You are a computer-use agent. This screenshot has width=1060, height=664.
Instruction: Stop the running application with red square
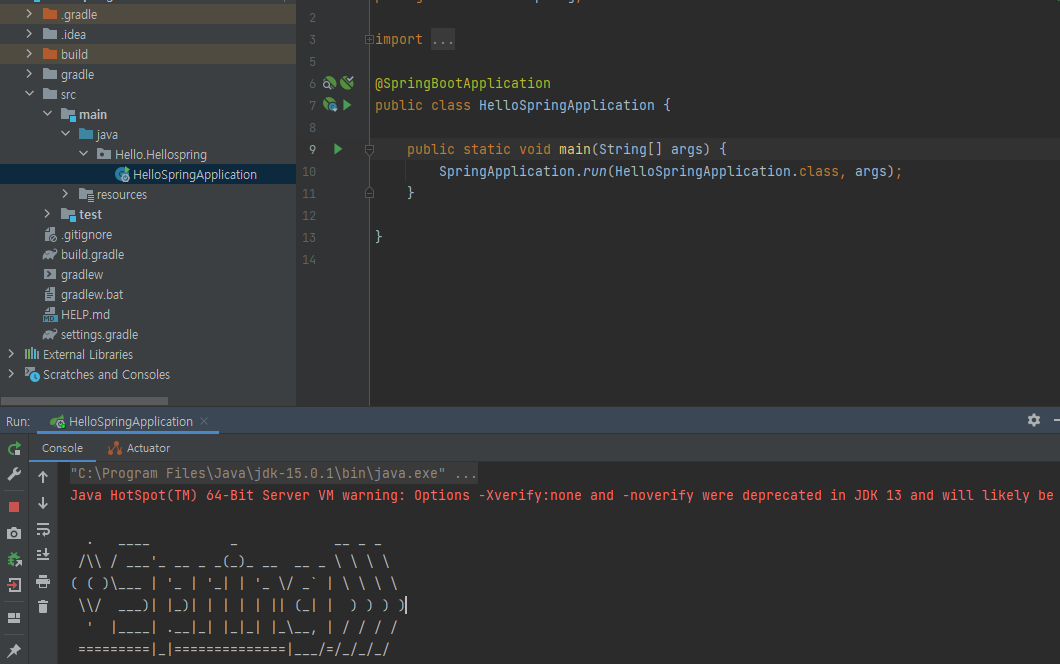pos(14,506)
